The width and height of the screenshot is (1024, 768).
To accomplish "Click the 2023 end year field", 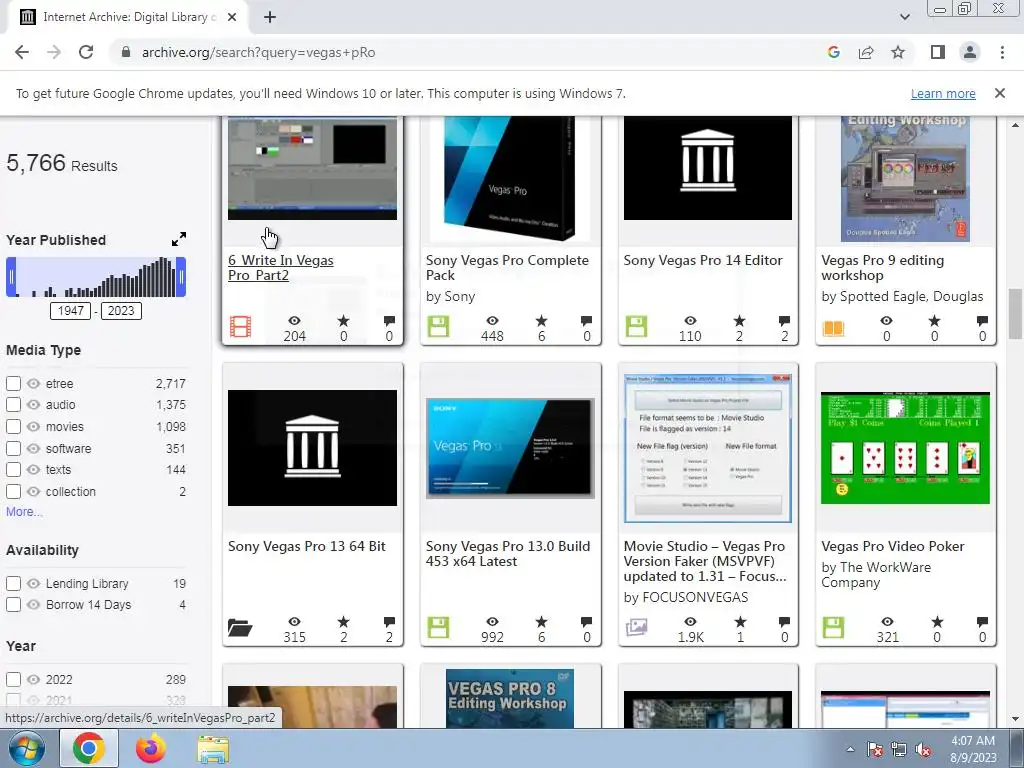I will click(x=121, y=311).
